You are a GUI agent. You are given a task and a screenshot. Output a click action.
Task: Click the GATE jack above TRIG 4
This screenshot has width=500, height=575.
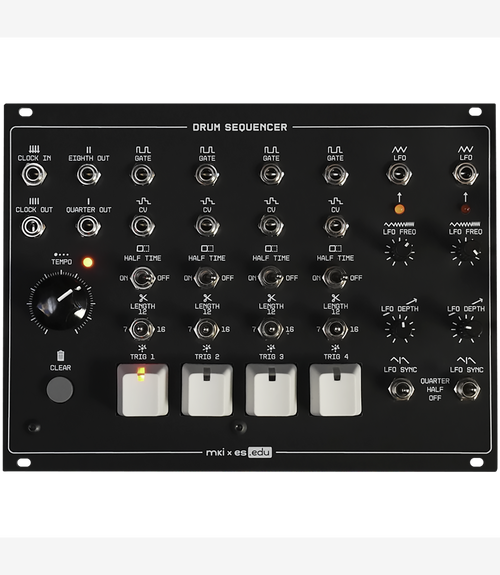tap(335, 175)
